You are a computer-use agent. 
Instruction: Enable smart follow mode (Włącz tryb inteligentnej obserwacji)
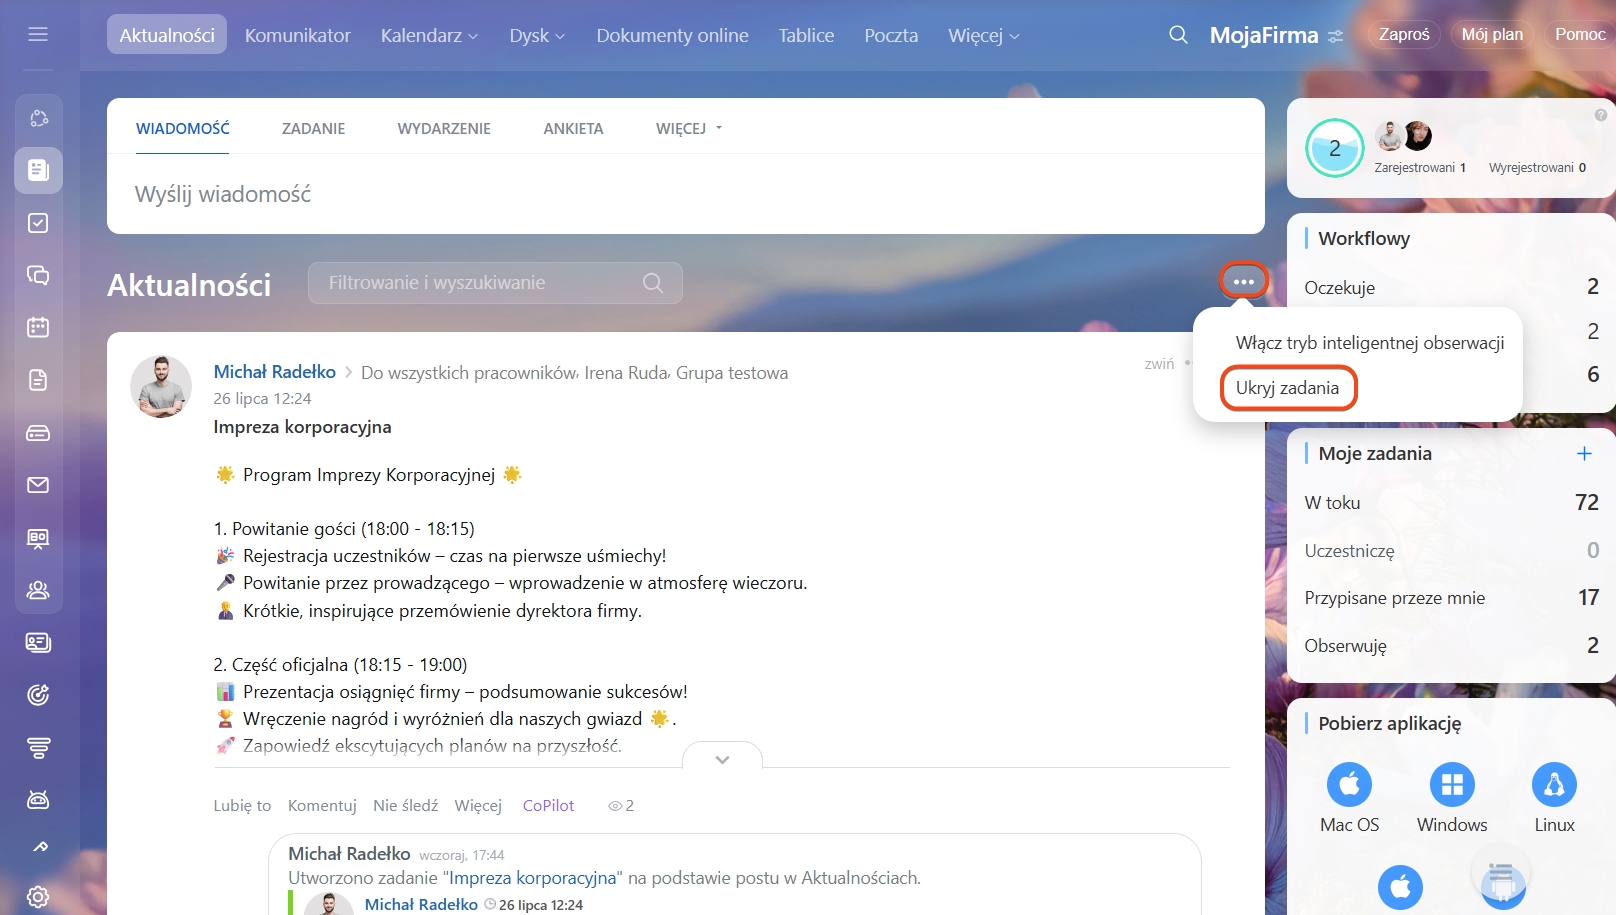pyautogui.click(x=1369, y=343)
